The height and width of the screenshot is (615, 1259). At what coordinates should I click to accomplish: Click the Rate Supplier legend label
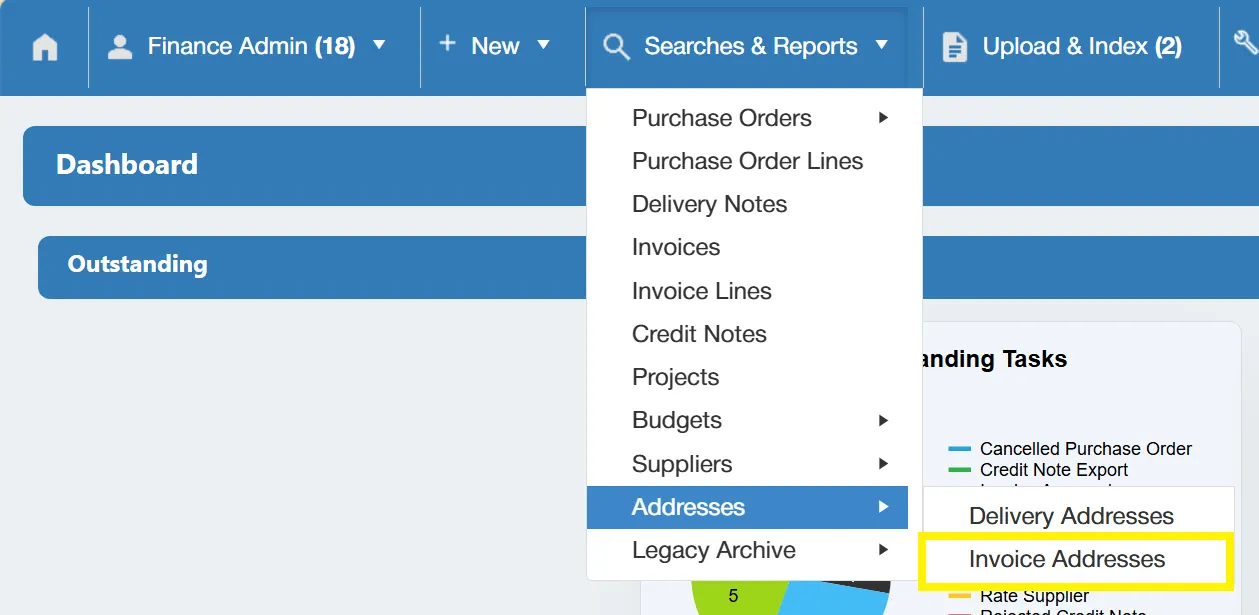pos(1034,596)
